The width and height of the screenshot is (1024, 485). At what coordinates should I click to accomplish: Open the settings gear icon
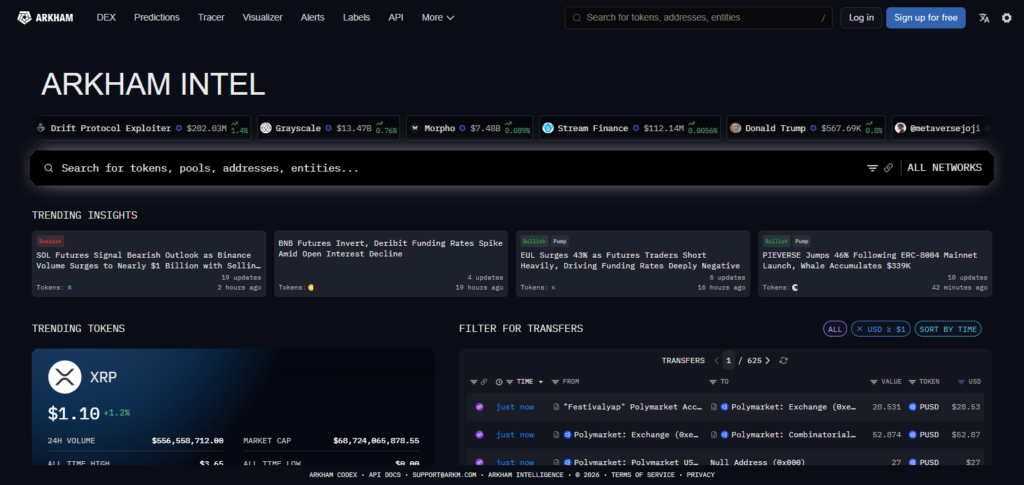[x=1006, y=18]
